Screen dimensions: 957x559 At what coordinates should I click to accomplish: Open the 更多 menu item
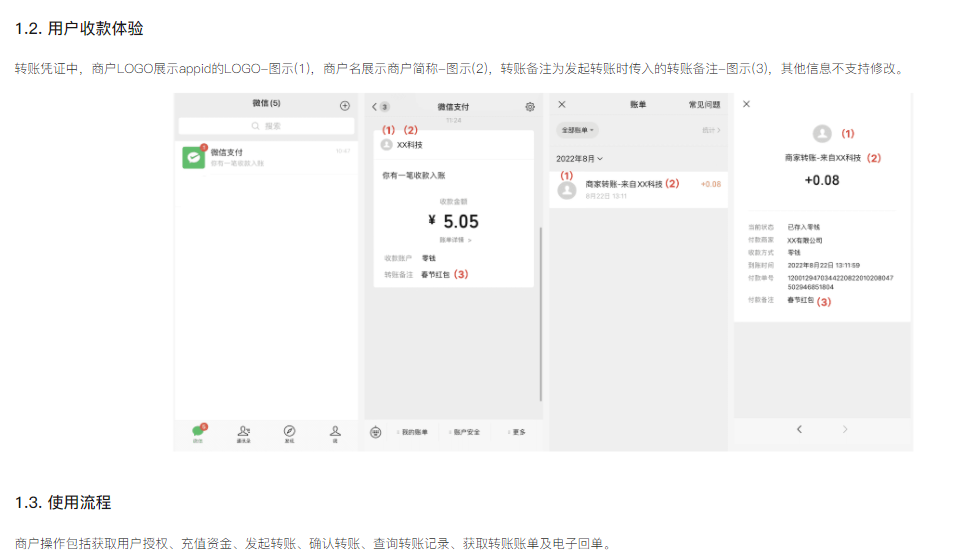(x=517, y=432)
